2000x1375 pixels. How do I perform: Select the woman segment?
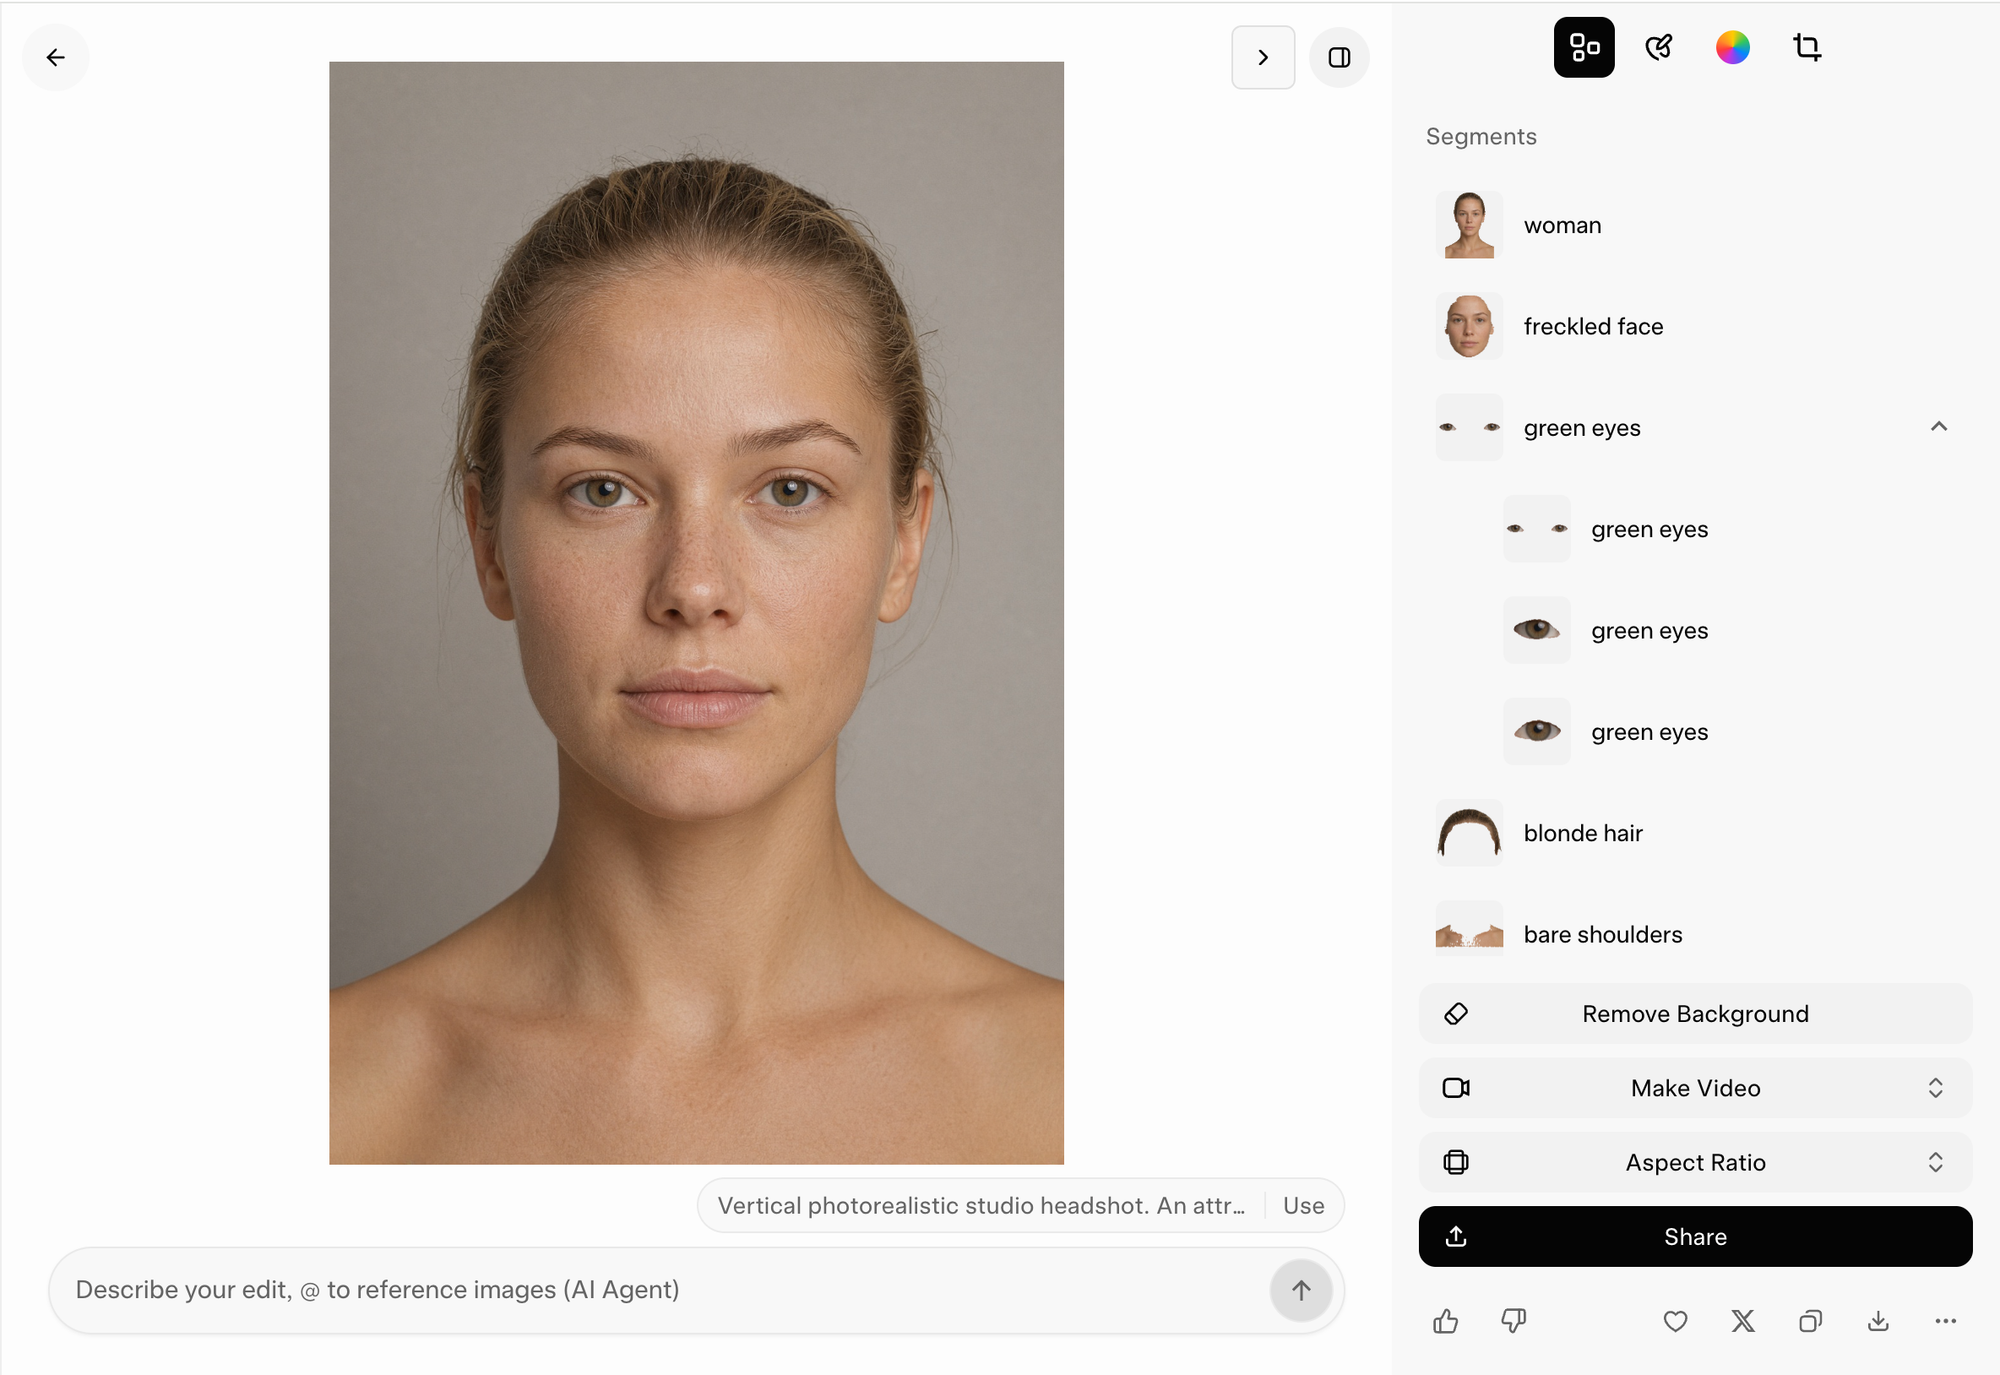click(x=1695, y=225)
